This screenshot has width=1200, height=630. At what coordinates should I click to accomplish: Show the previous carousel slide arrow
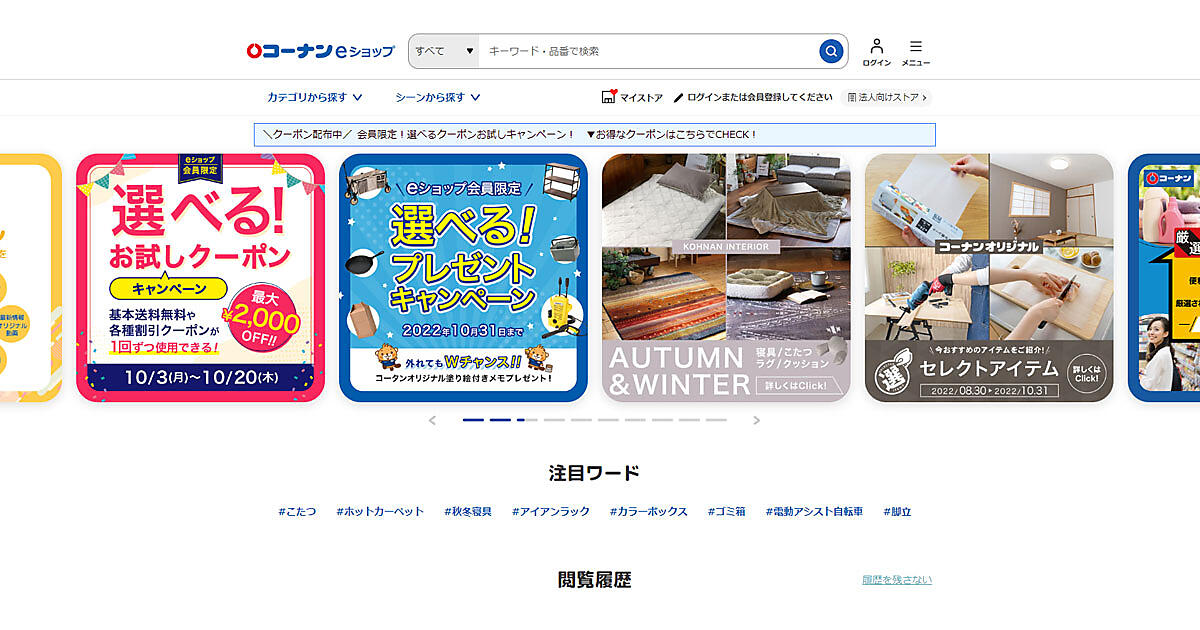tap(432, 420)
